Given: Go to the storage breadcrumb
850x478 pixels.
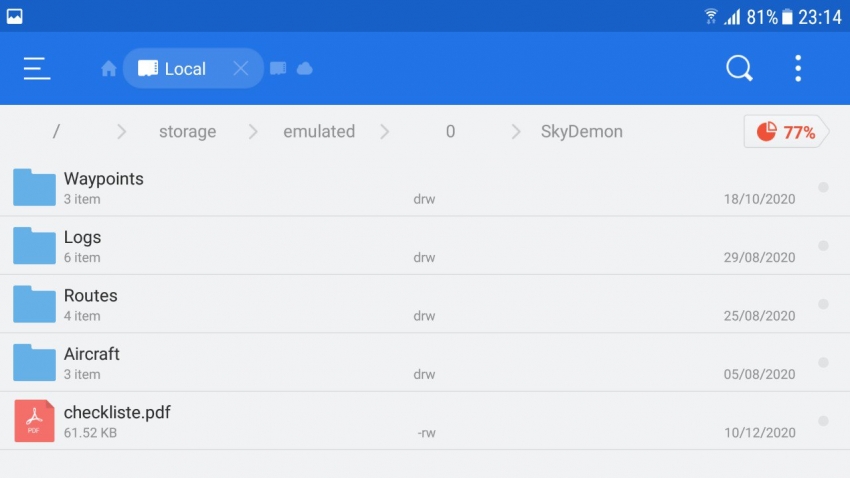Looking at the screenshot, I should coord(187,132).
